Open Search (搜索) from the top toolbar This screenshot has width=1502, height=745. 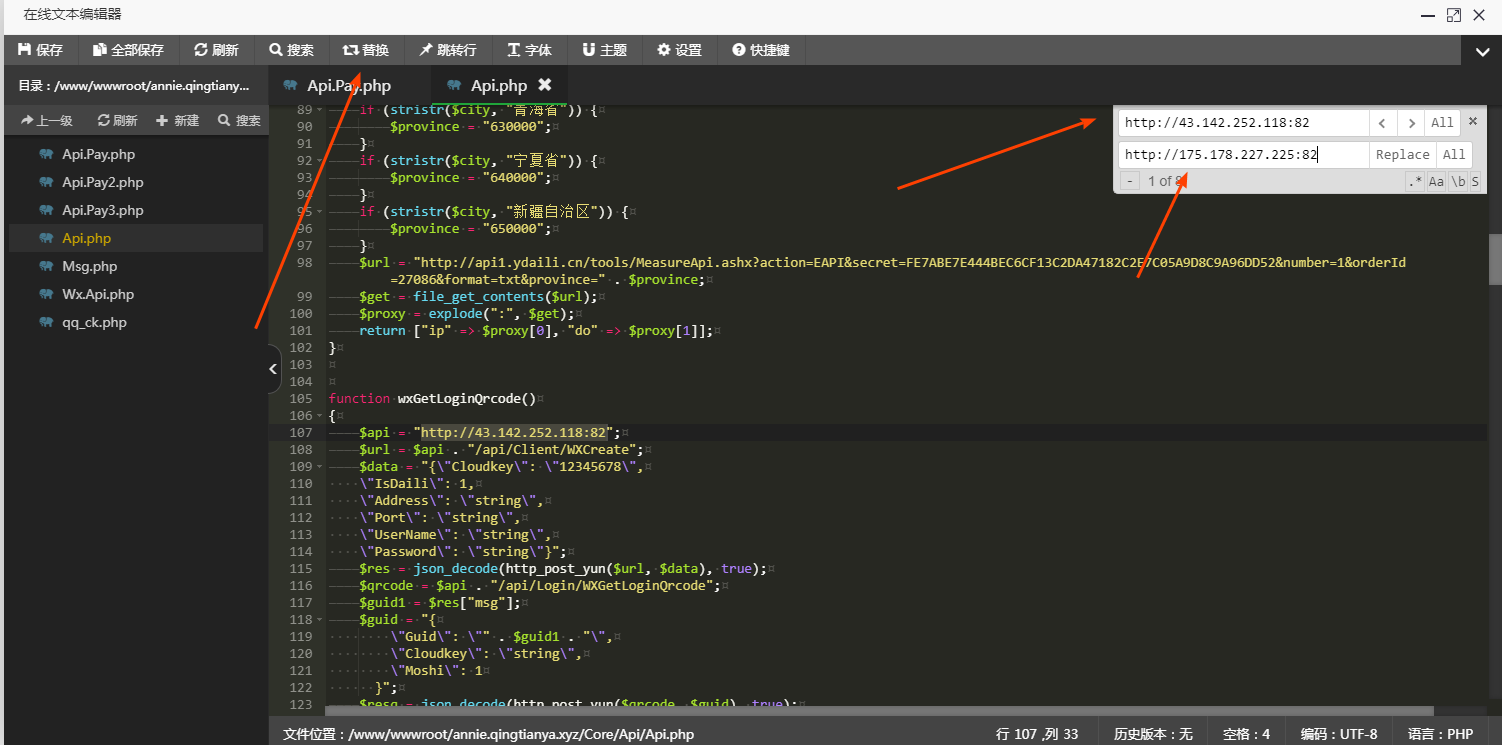(291, 50)
